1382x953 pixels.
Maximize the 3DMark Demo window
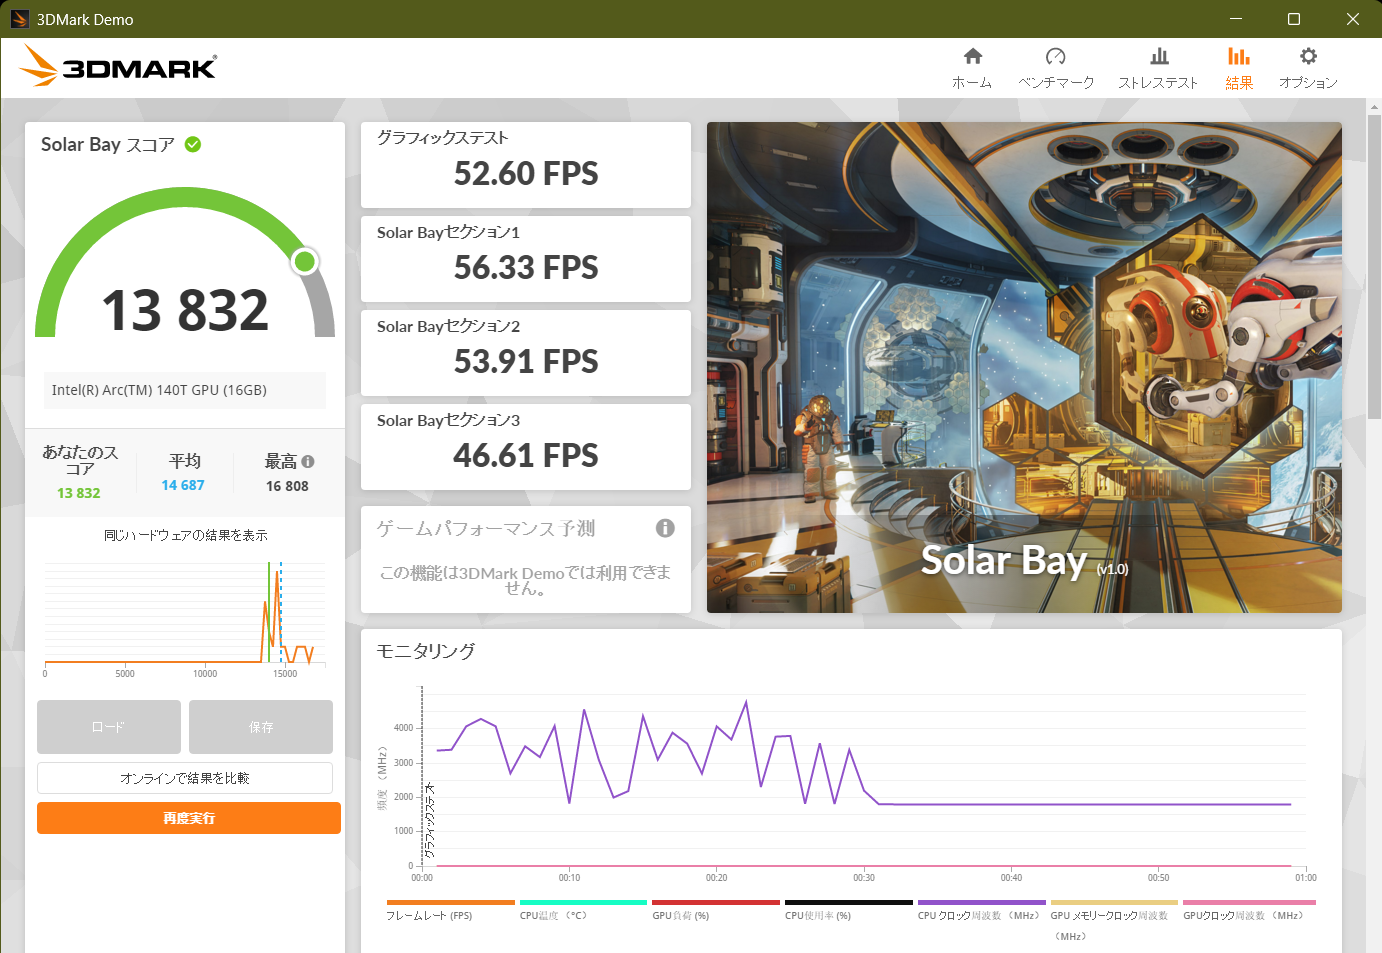(x=1294, y=19)
